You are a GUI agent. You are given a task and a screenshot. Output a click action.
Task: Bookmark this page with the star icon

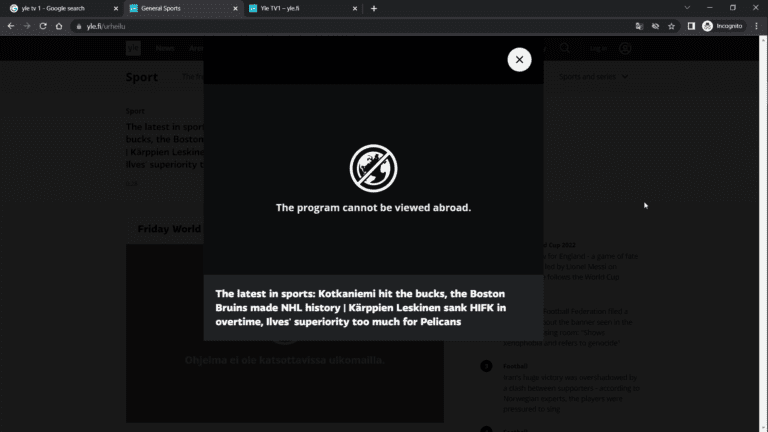672,26
